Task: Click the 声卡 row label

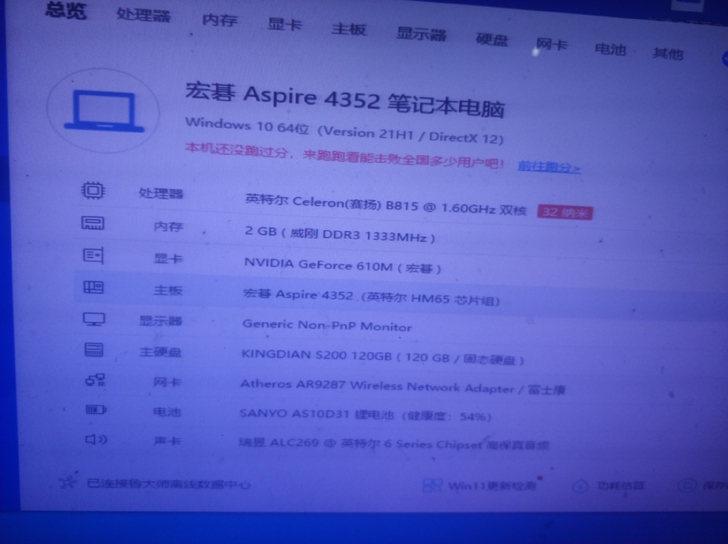Action: tap(167, 440)
